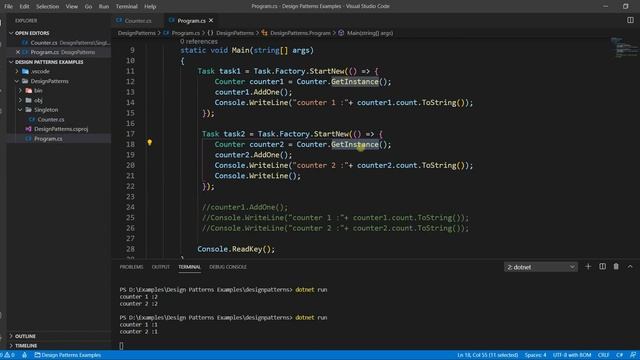The image size is (640, 360).
Task: Expand the obj folder chevron
Action: [20, 100]
